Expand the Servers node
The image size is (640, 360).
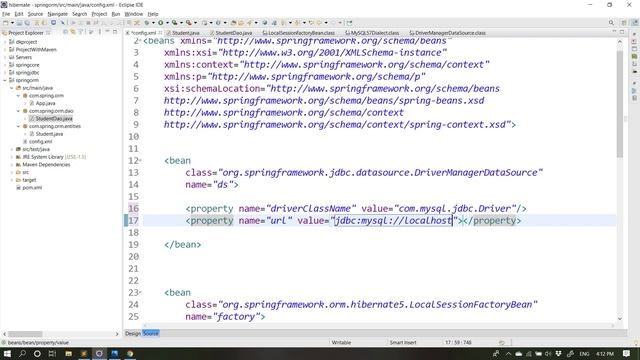[5, 58]
